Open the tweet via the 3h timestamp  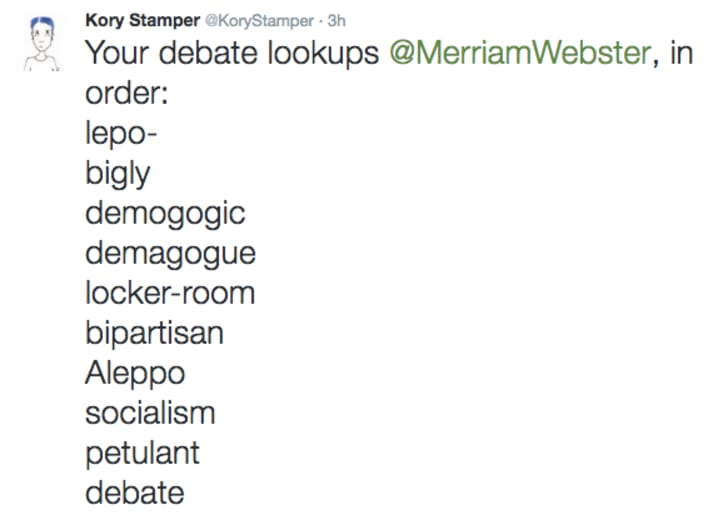click(337, 20)
